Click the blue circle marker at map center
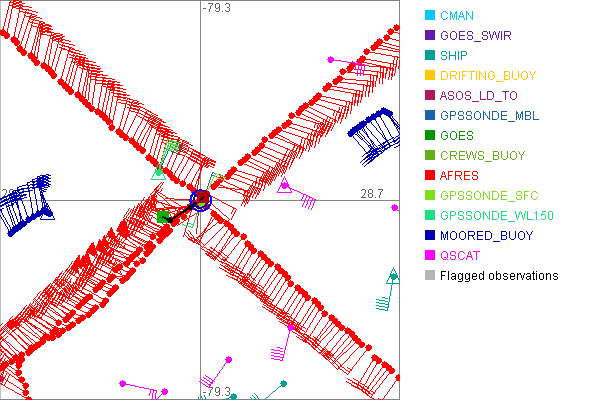The image size is (600, 400). pyautogui.click(x=201, y=200)
